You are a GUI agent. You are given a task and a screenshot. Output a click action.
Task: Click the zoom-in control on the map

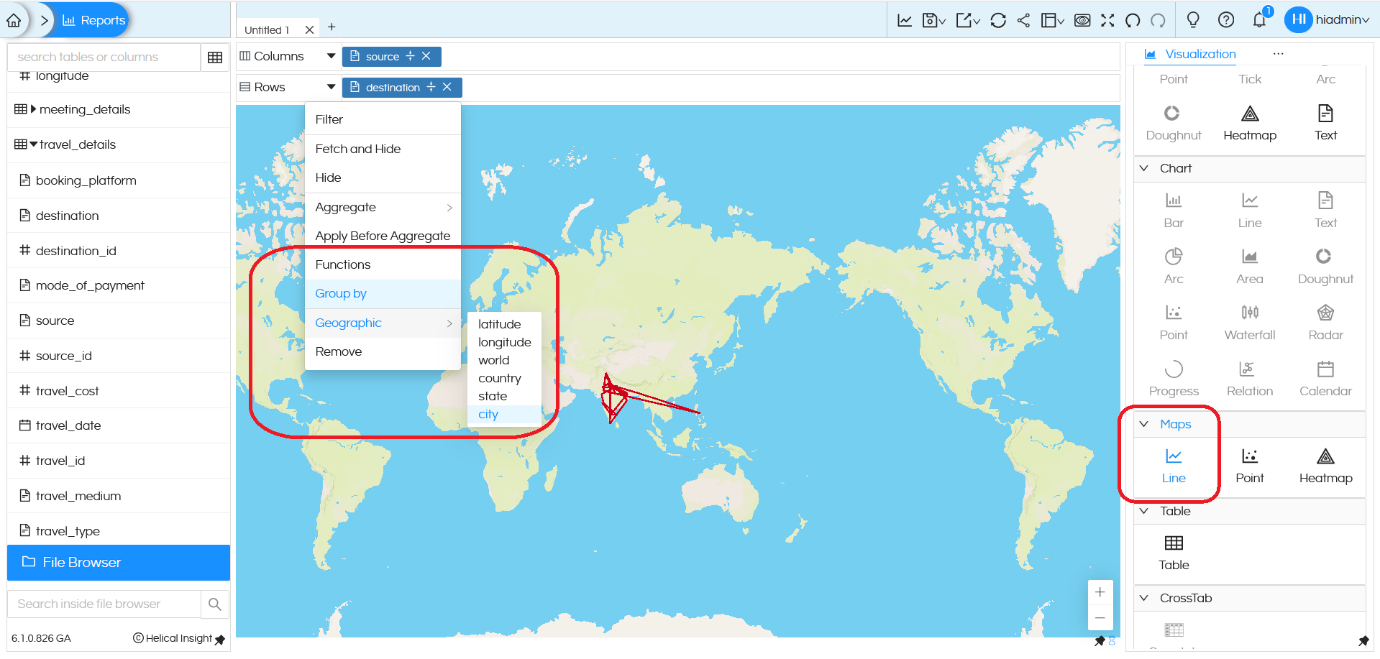1100,593
